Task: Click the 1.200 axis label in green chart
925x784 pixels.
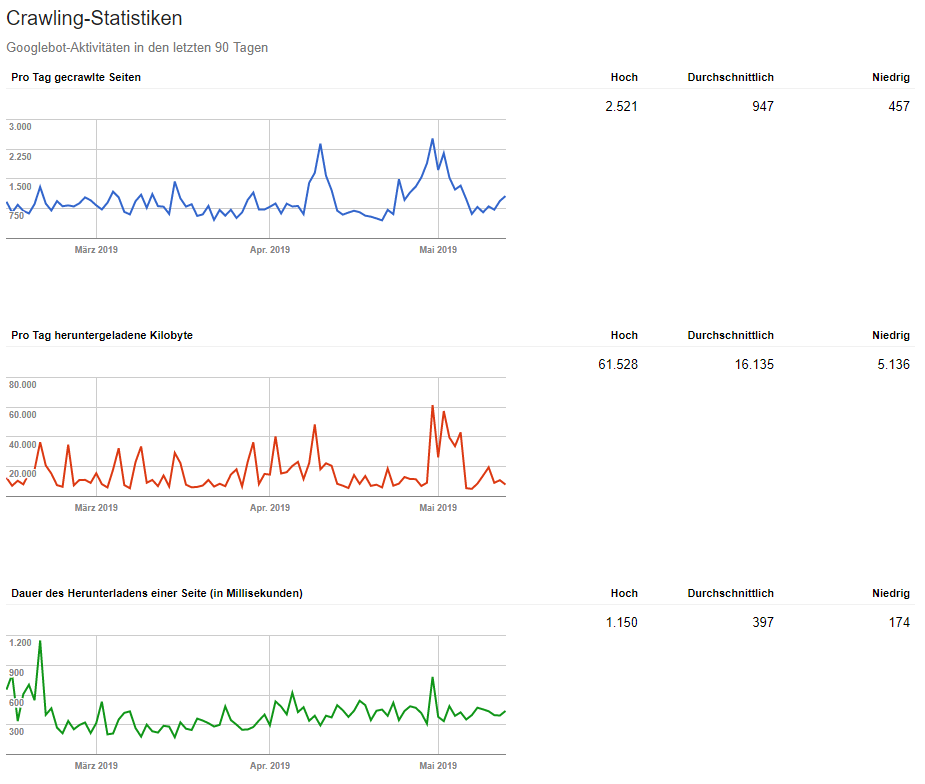Action: point(20,642)
